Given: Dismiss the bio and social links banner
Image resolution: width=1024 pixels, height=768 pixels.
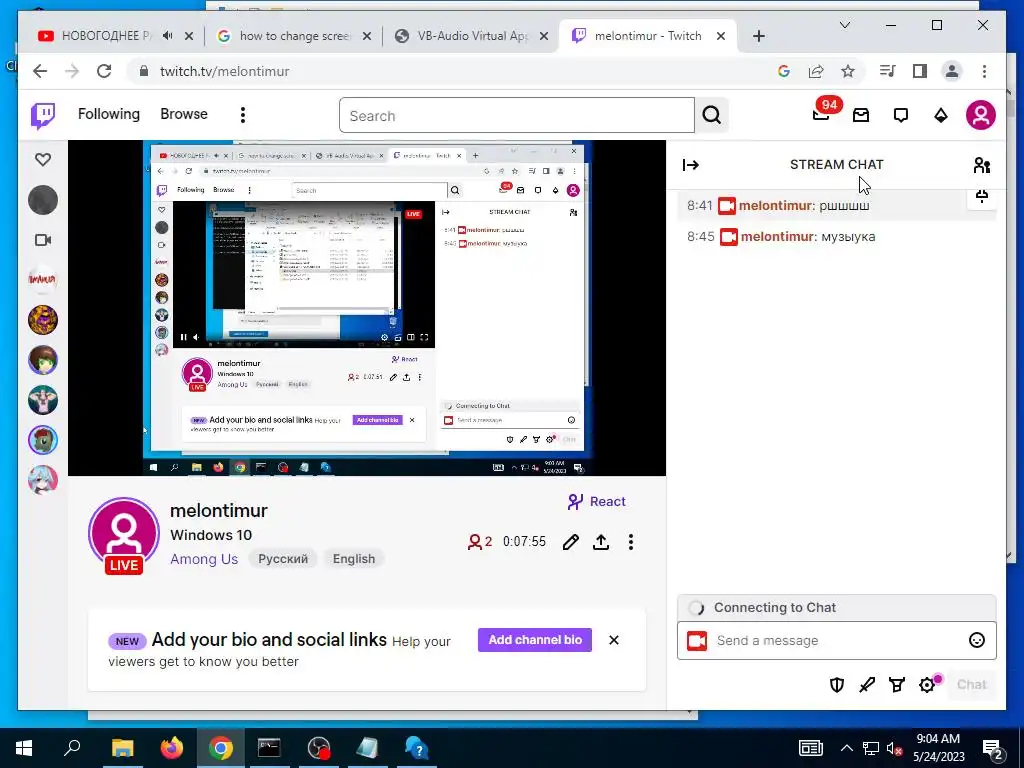Looking at the screenshot, I should [614, 640].
